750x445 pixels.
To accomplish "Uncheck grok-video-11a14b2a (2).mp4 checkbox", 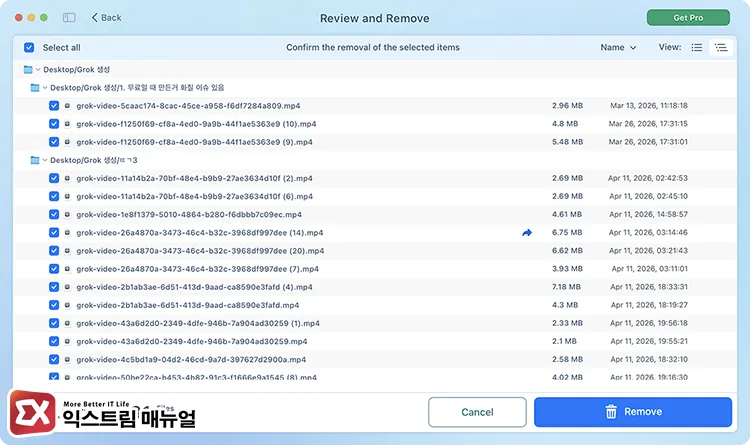I will coord(54,178).
